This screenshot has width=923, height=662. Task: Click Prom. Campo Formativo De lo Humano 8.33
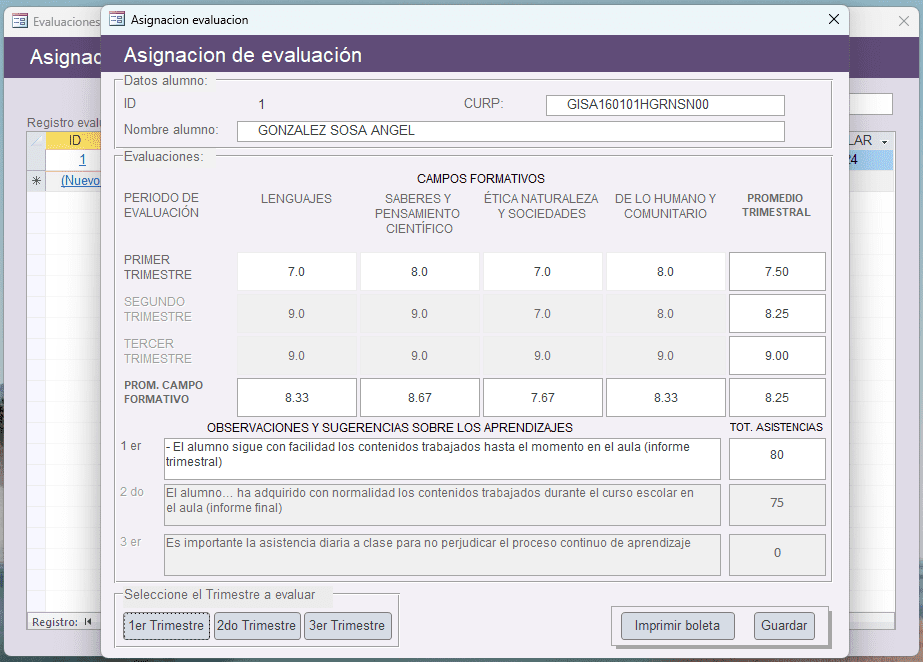[x=666, y=398]
